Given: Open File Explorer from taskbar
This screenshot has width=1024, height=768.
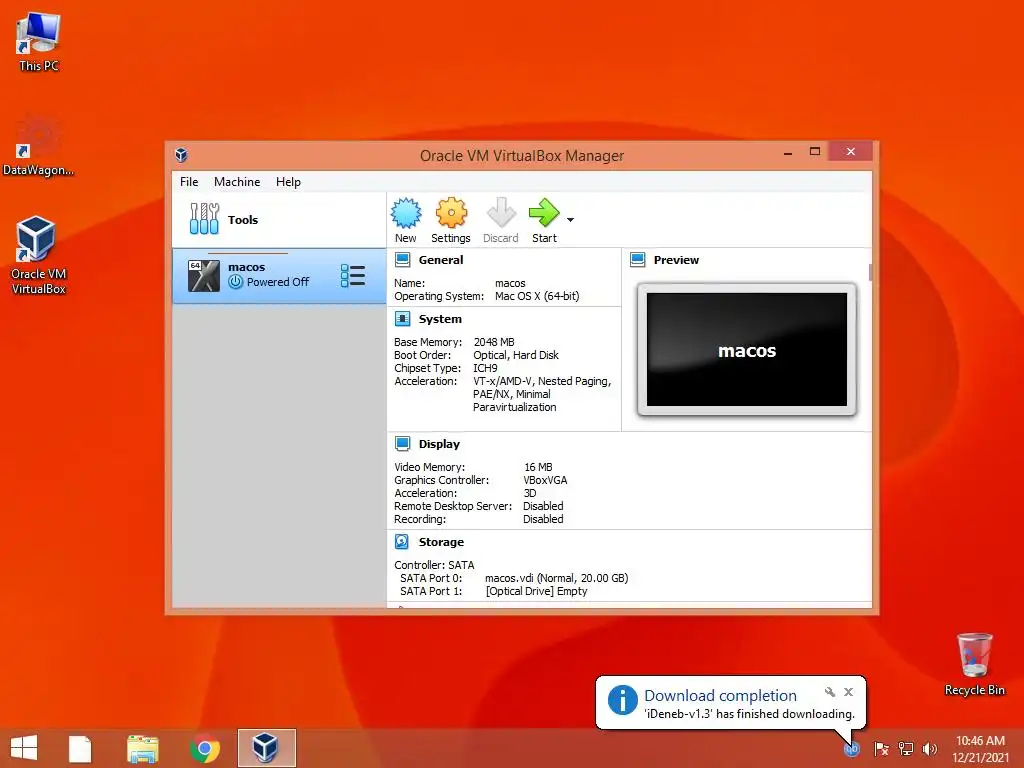Looking at the screenshot, I should 142,748.
